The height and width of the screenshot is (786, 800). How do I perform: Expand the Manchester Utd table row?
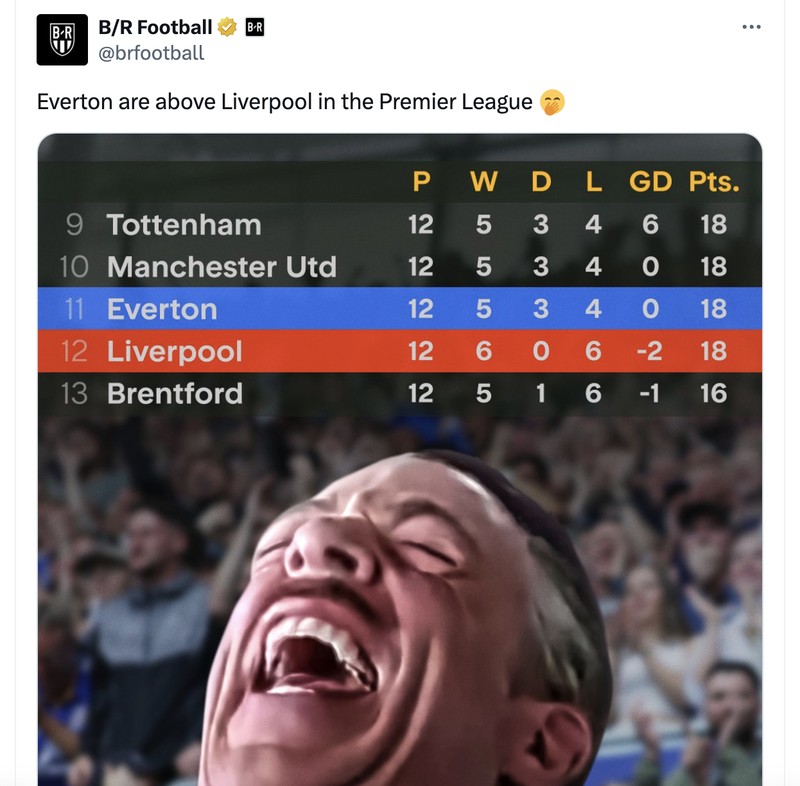pyautogui.click(x=400, y=267)
